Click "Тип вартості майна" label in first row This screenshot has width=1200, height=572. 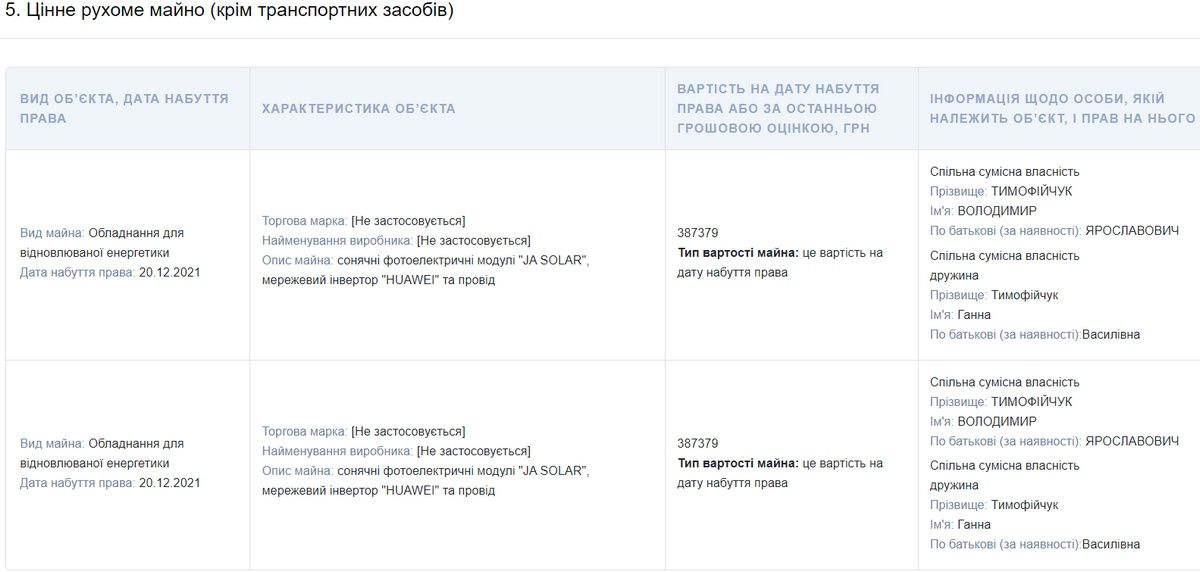(737, 253)
